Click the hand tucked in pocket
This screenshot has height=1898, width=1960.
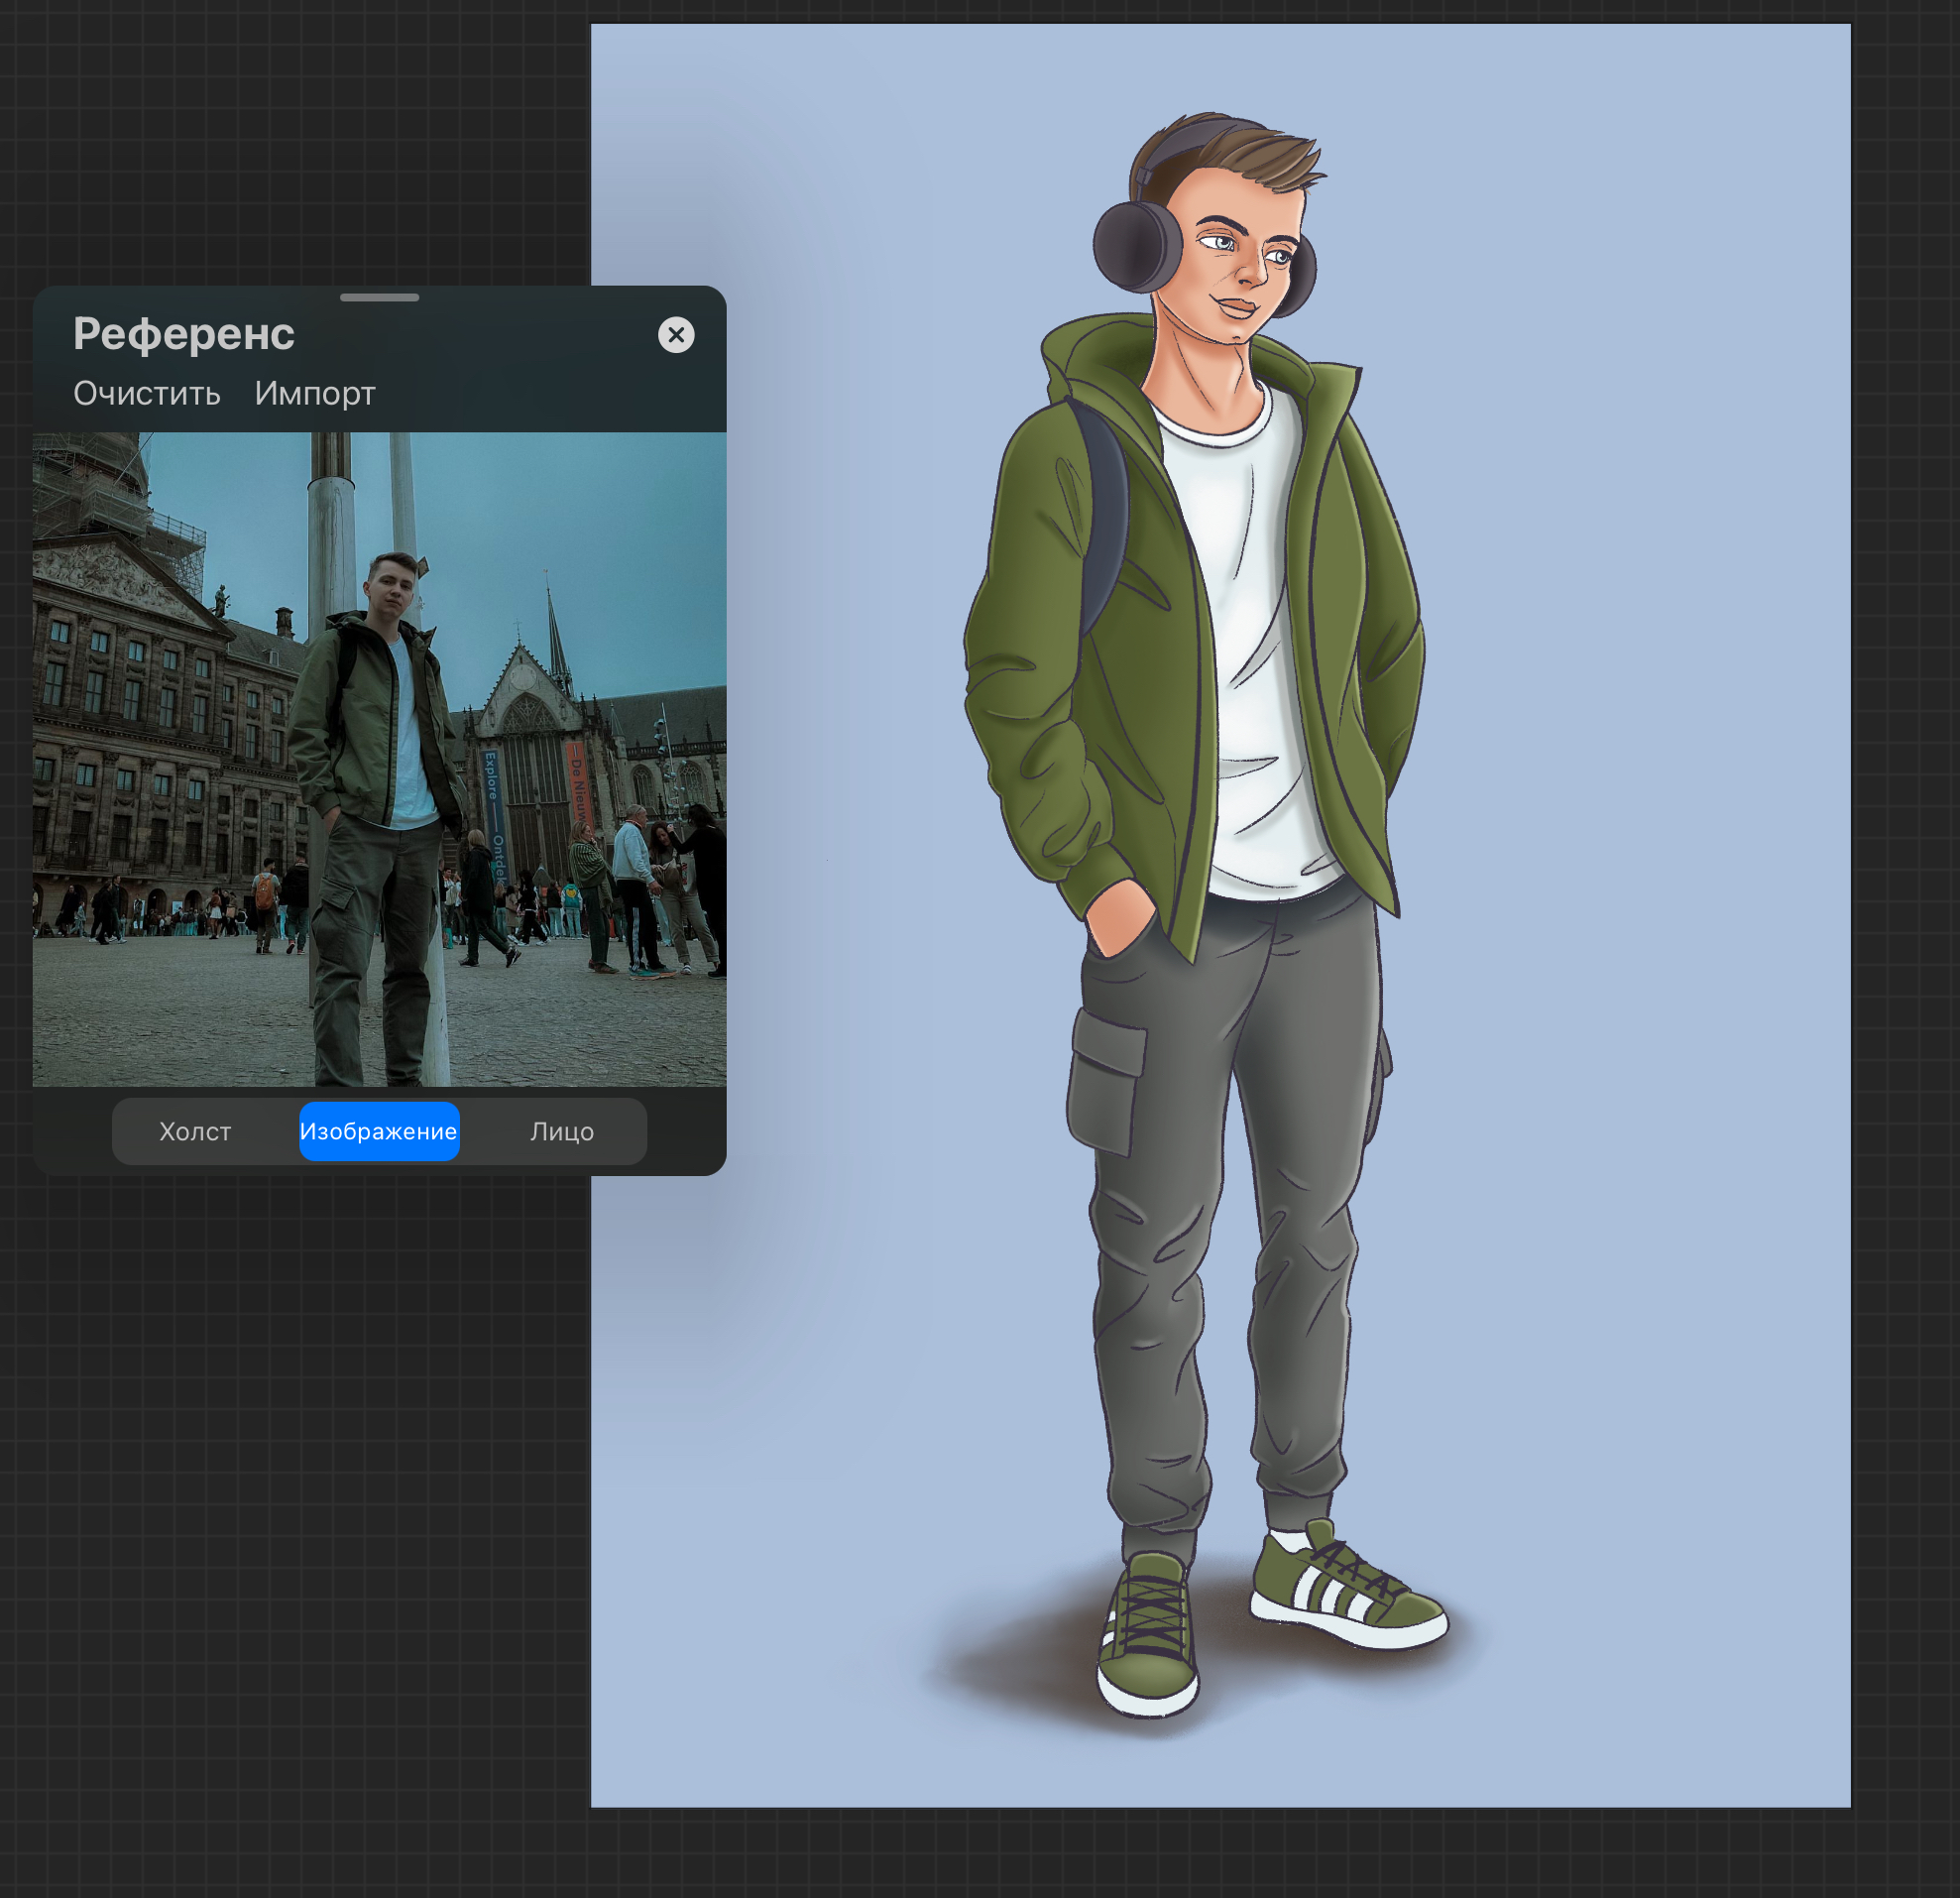(x=1120, y=915)
